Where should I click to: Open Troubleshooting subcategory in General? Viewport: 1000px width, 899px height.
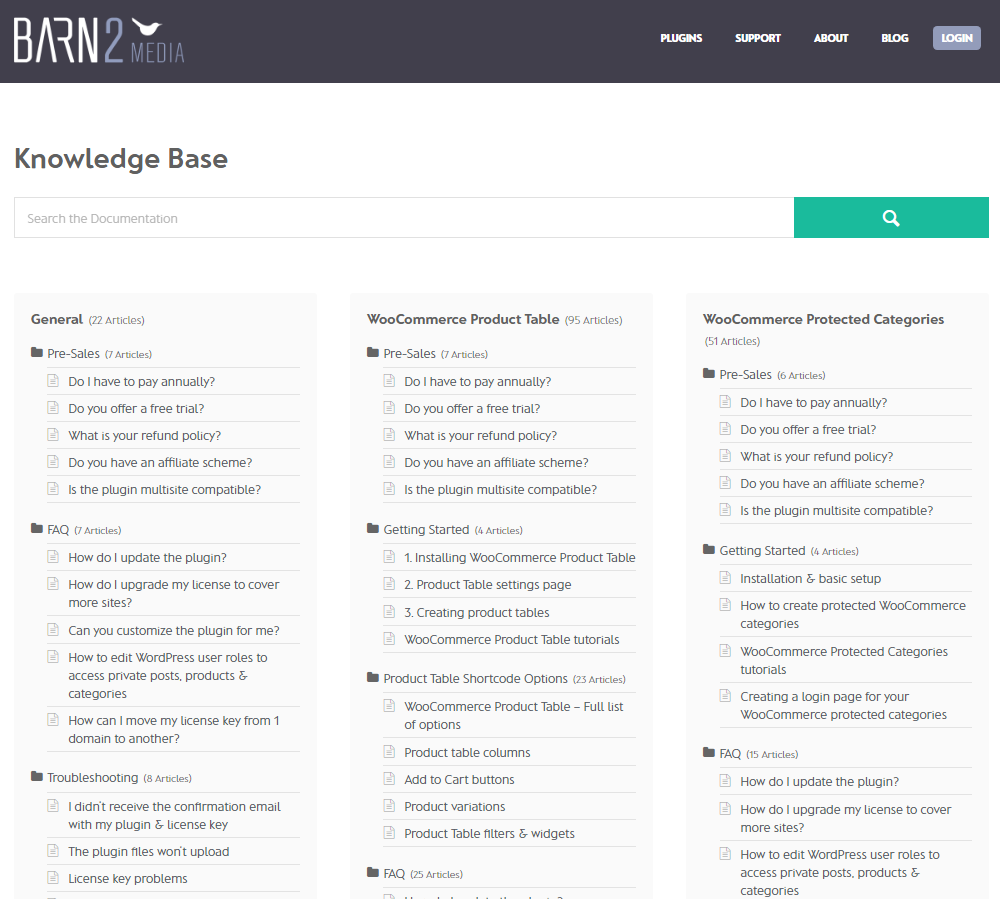(x=92, y=778)
